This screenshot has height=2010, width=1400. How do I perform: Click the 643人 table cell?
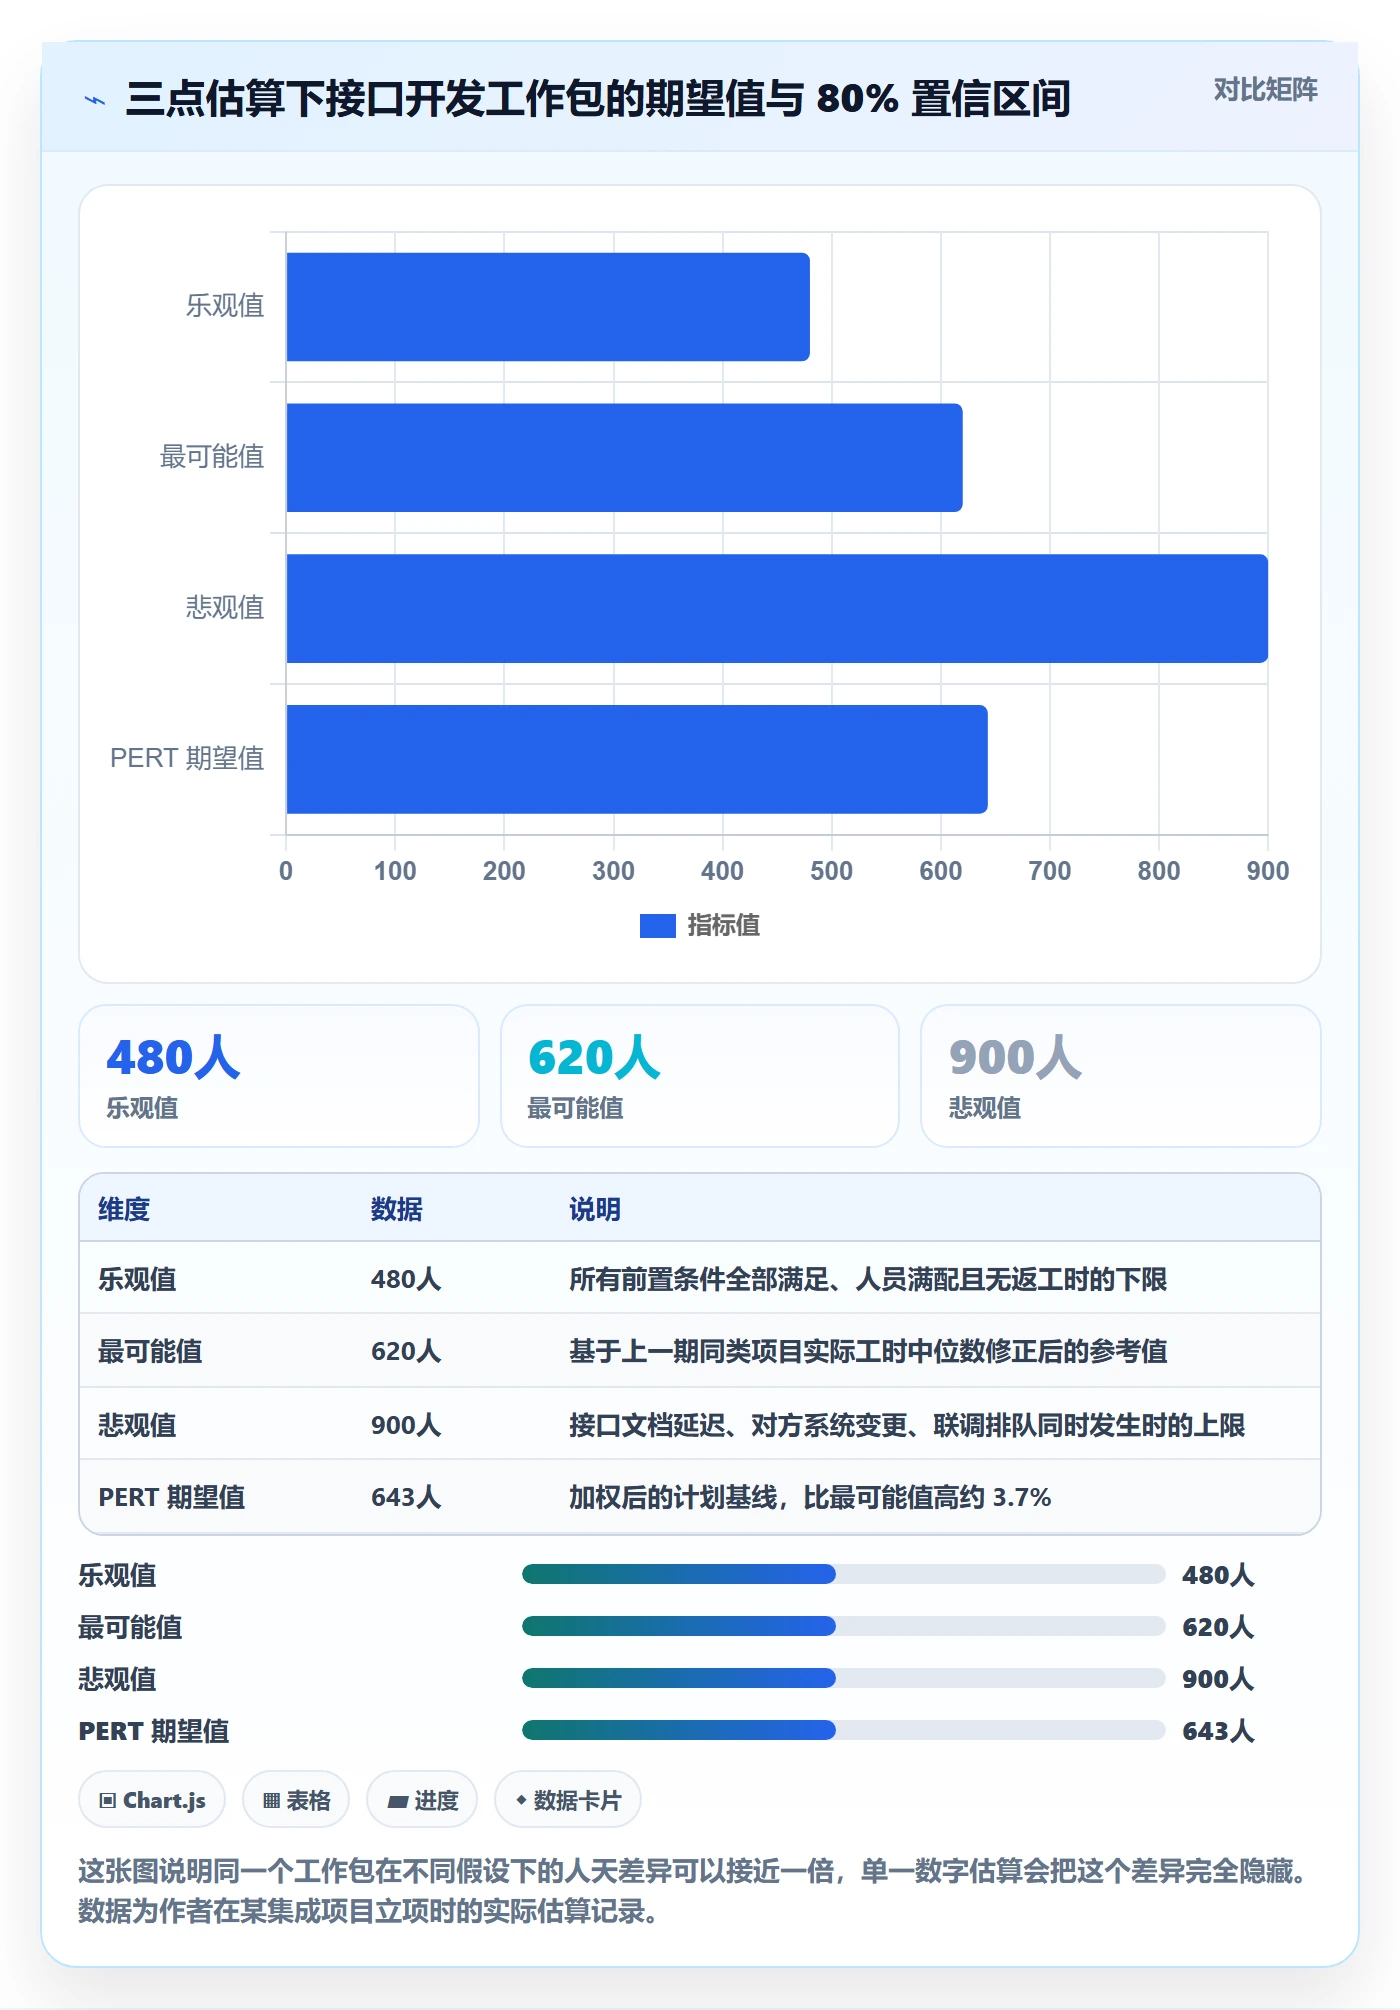pyautogui.click(x=406, y=1497)
